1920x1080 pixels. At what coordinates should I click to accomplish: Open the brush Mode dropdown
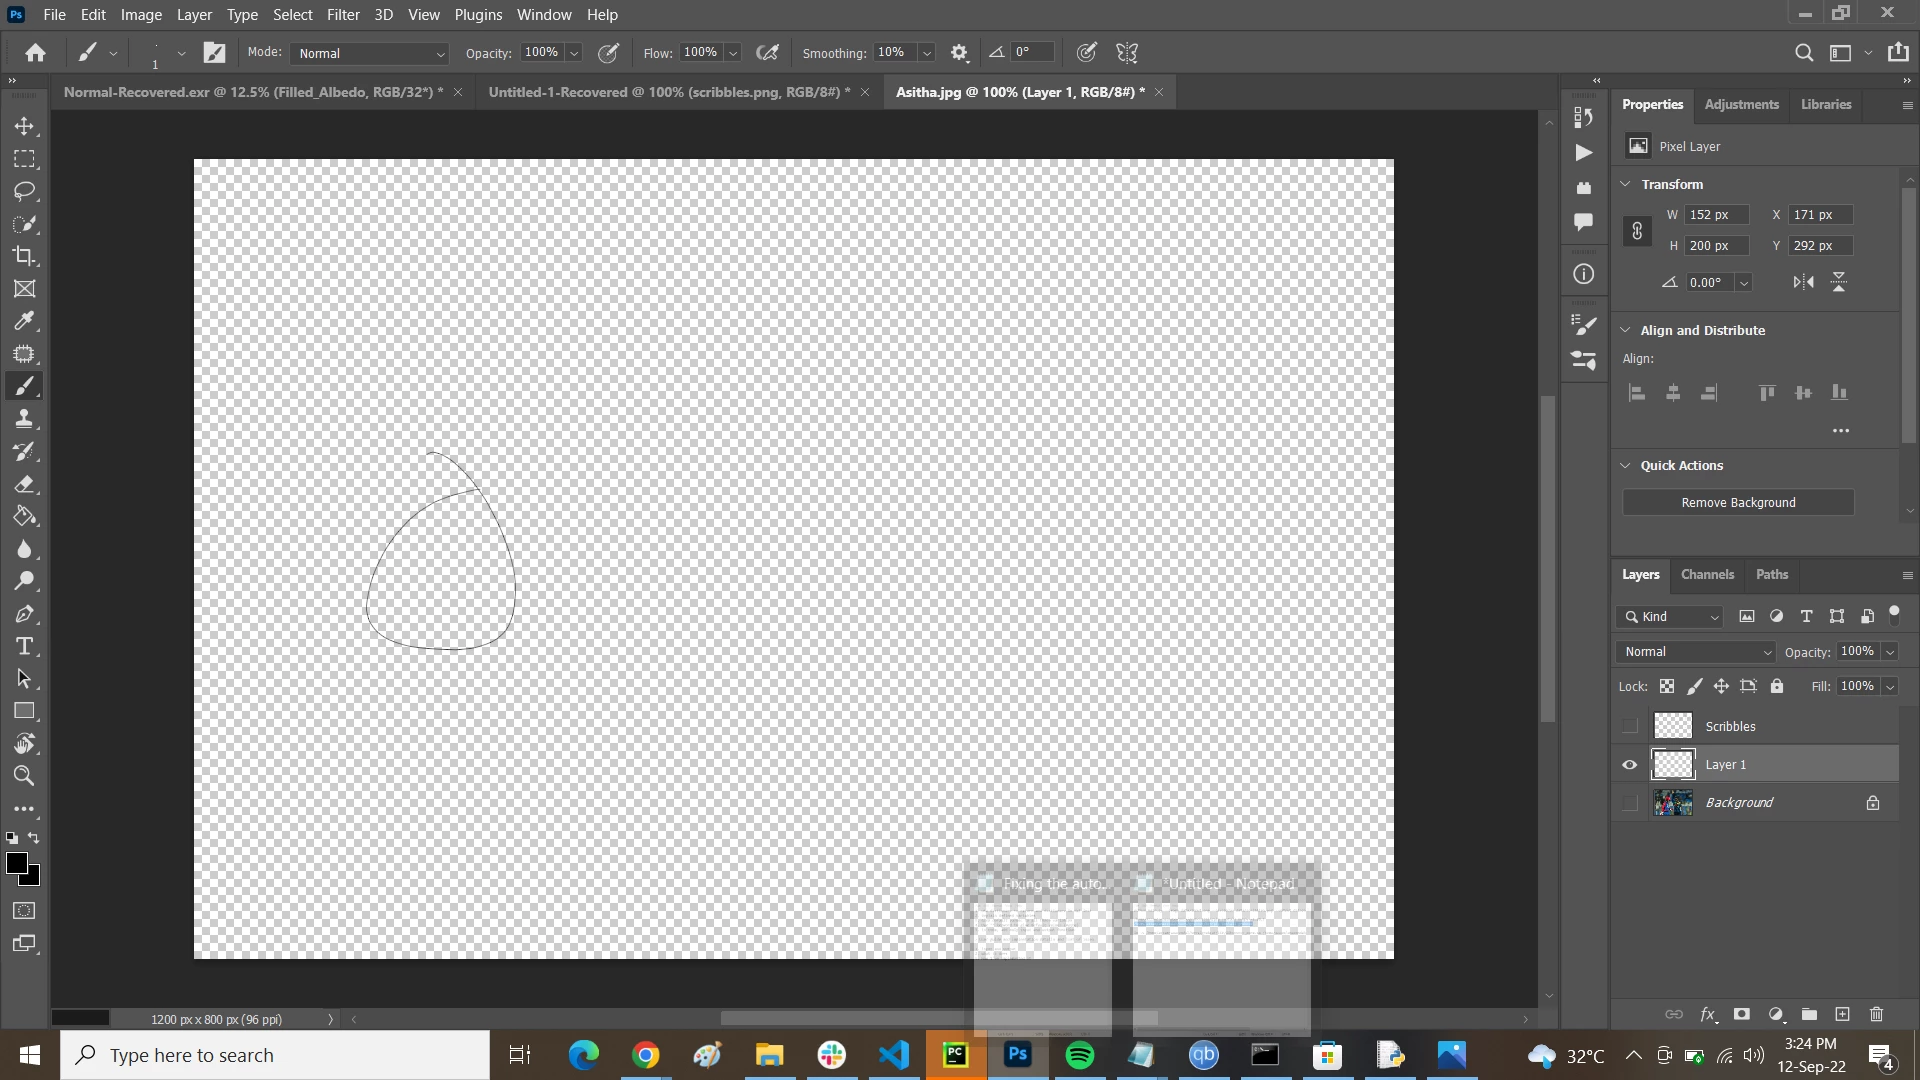(x=369, y=53)
